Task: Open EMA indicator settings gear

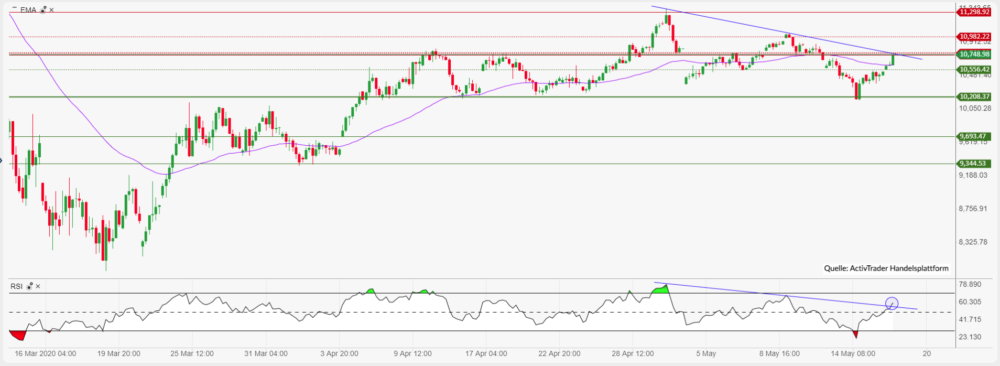Action: tap(43, 10)
